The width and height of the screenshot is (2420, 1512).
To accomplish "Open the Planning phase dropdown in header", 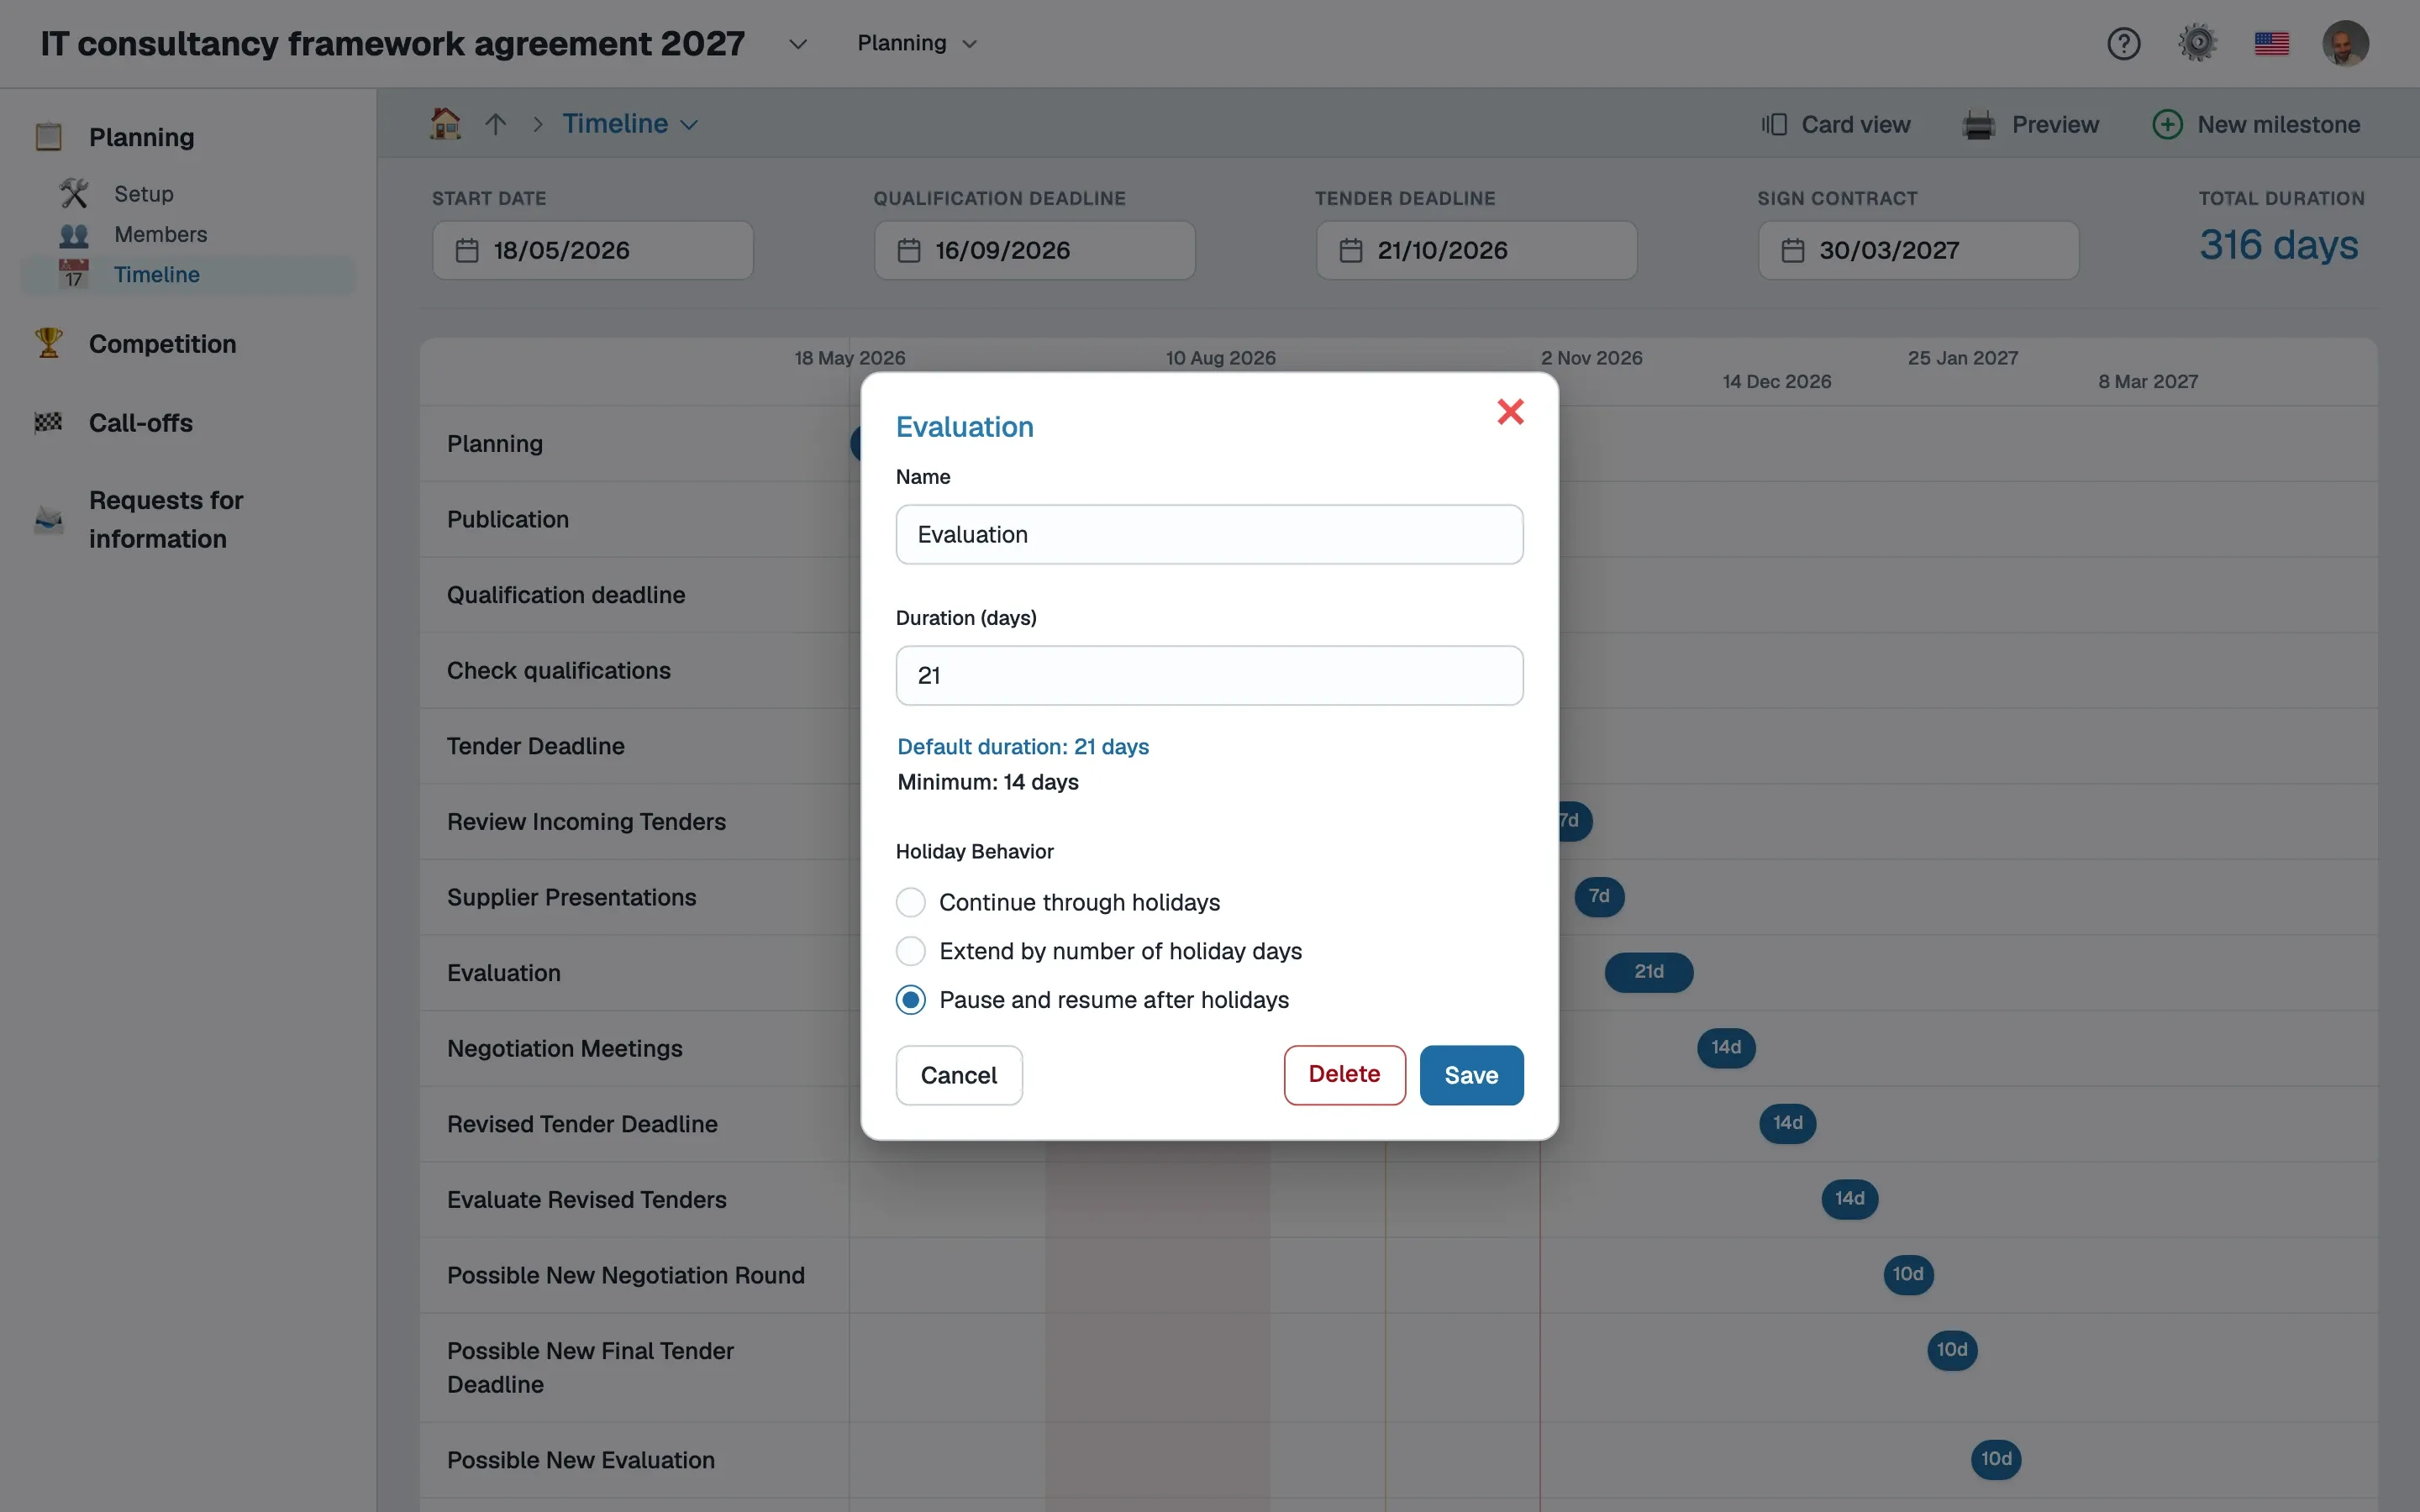I will click(916, 43).
